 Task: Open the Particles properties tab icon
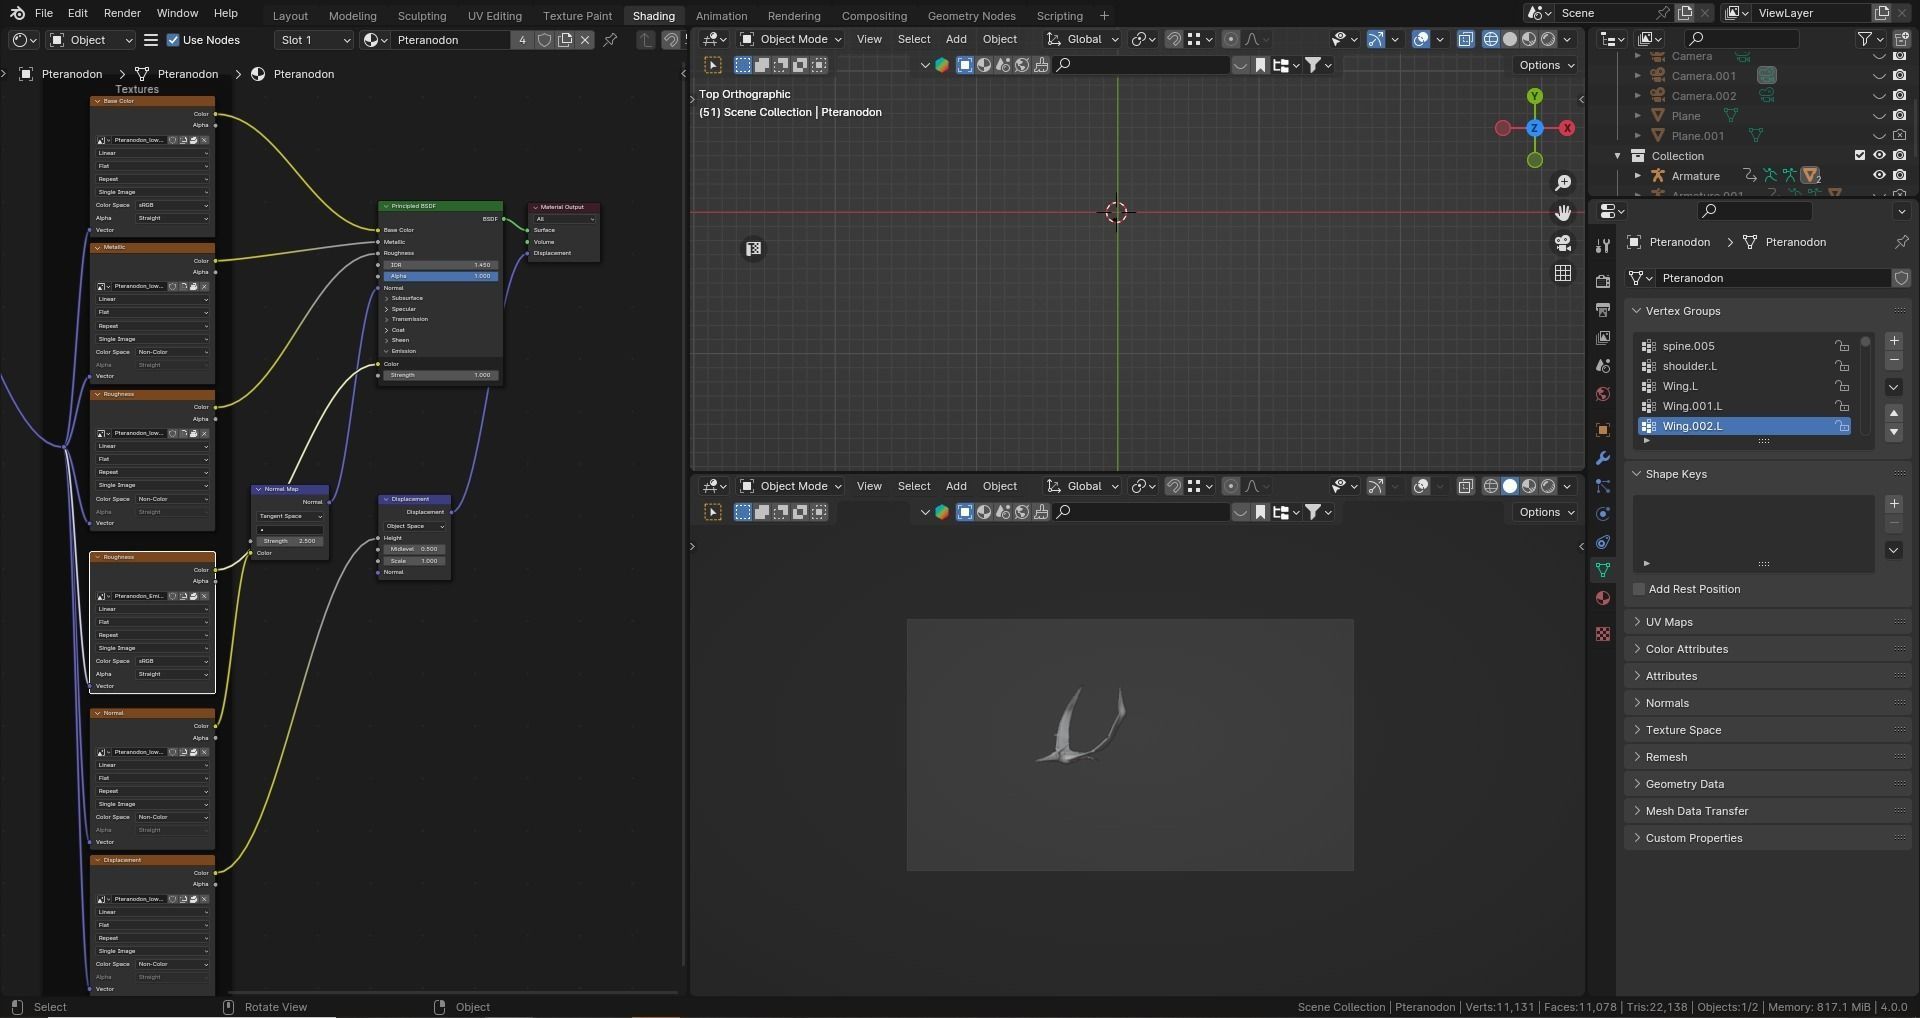pos(1603,486)
